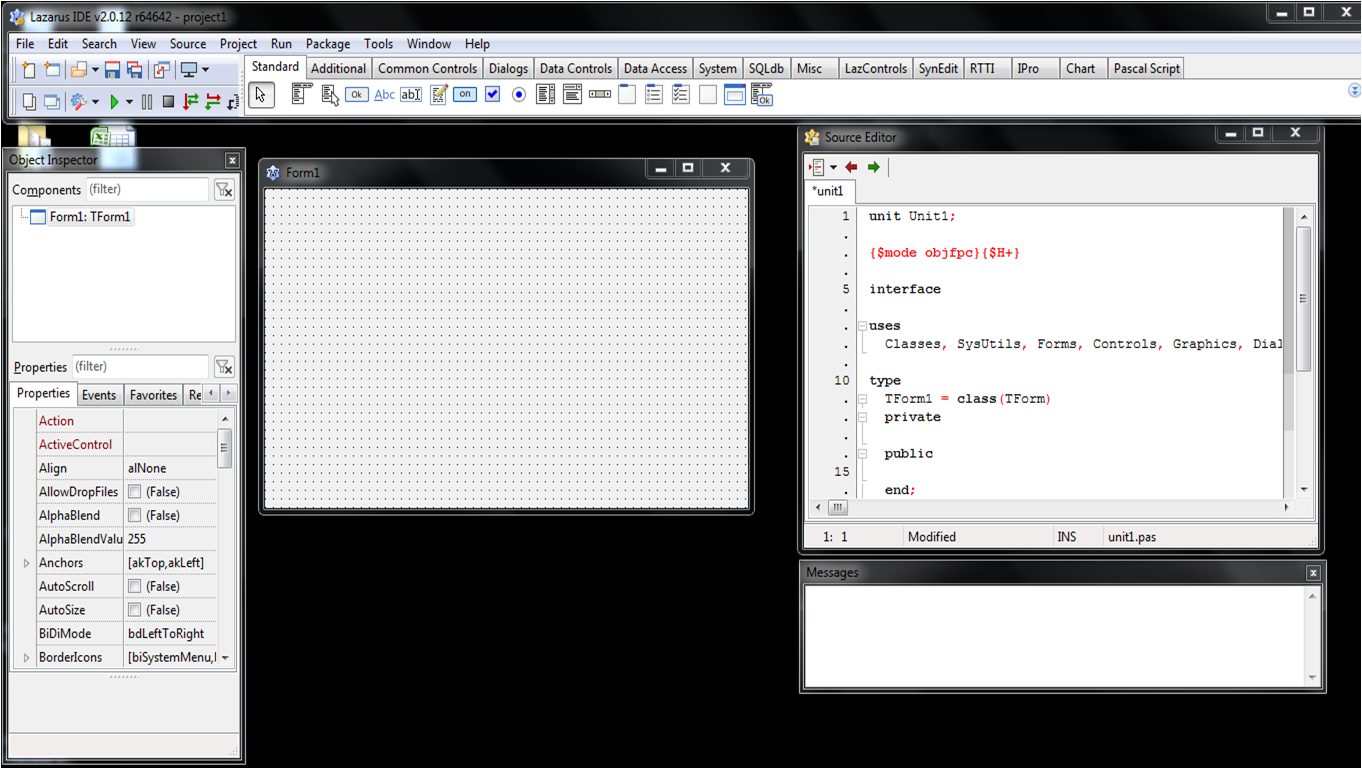
Task: Open the Package menu
Action: click(x=328, y=44)
